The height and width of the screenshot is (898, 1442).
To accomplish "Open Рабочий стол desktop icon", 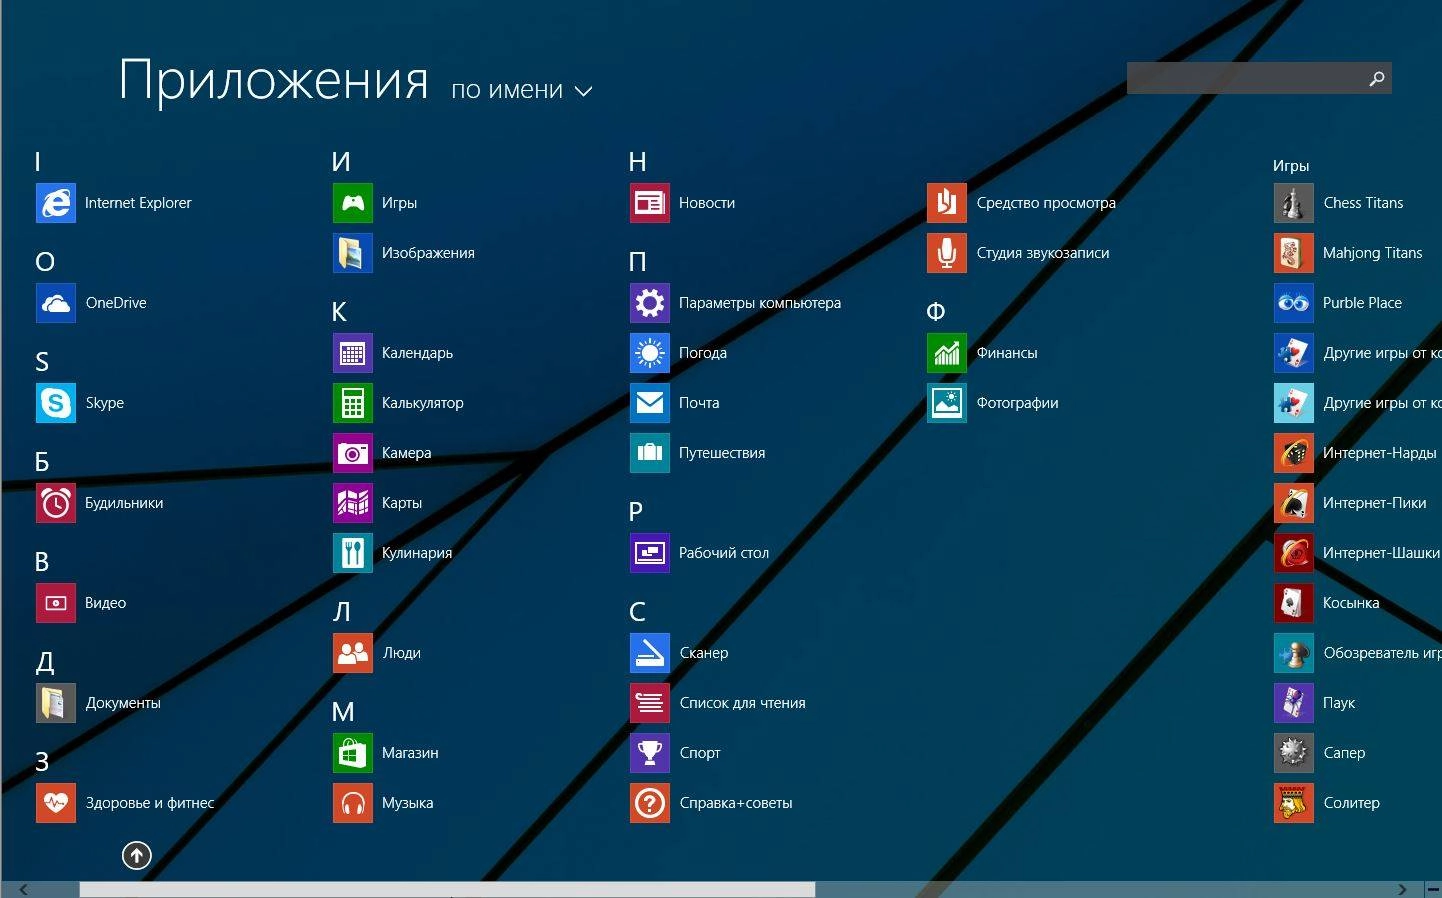I will [x=650, y=553].
